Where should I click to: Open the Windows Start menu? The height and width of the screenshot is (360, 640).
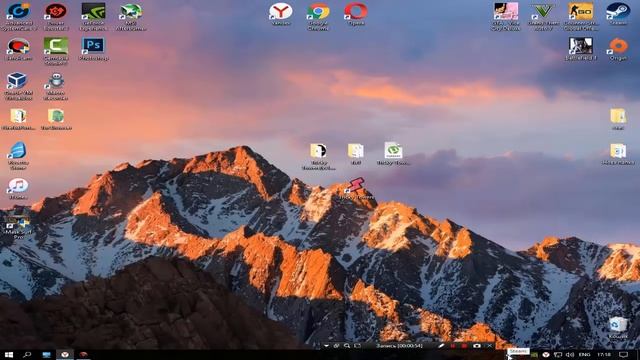click(9, 355)
